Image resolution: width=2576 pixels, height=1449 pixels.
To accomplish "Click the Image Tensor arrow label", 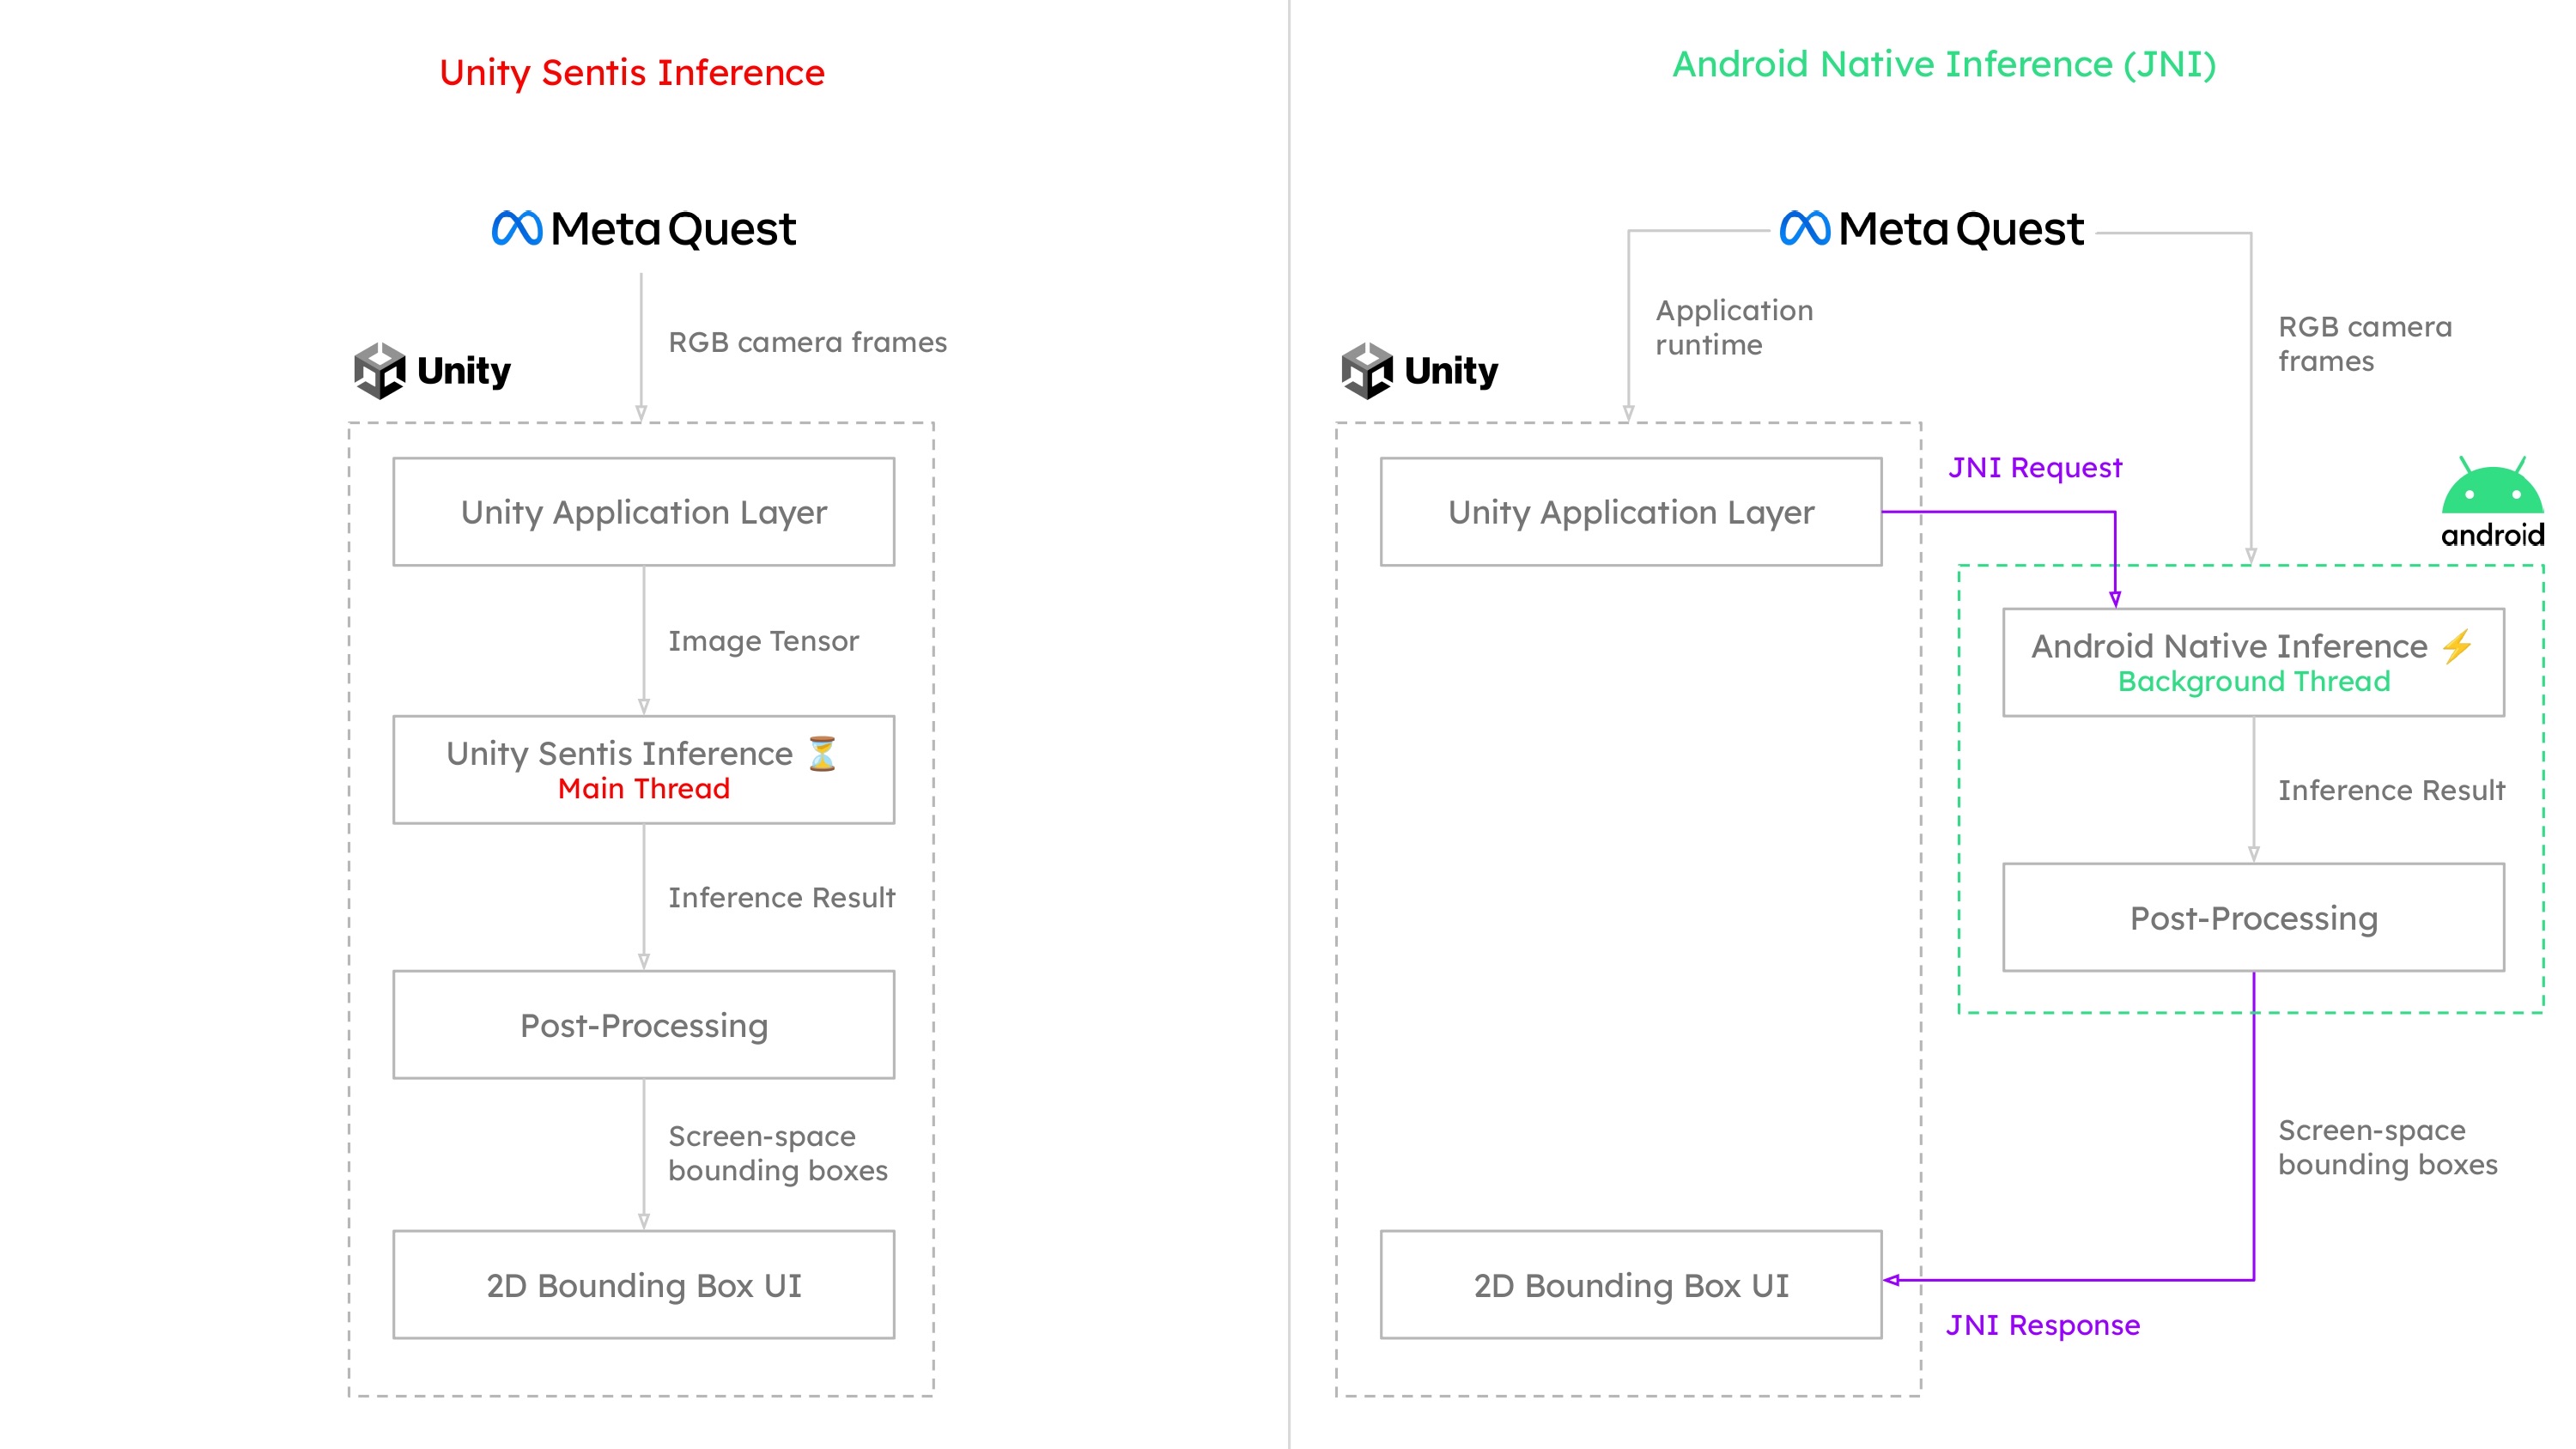I will (x=764, y=641).
